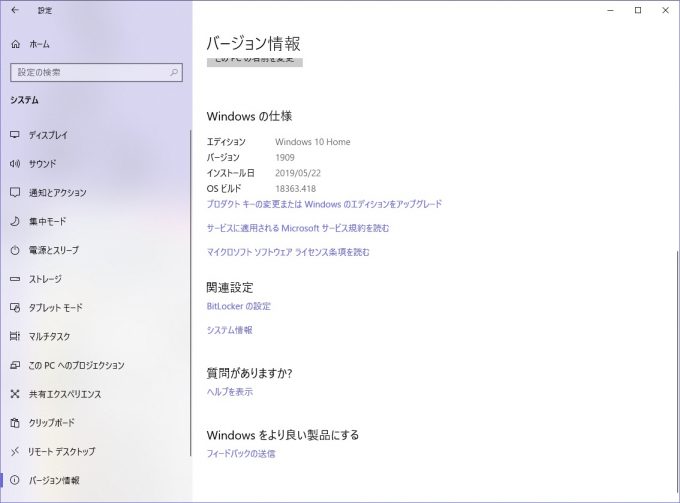
Task: Select ストレージ in sidebar
Action: pos(95,279)
